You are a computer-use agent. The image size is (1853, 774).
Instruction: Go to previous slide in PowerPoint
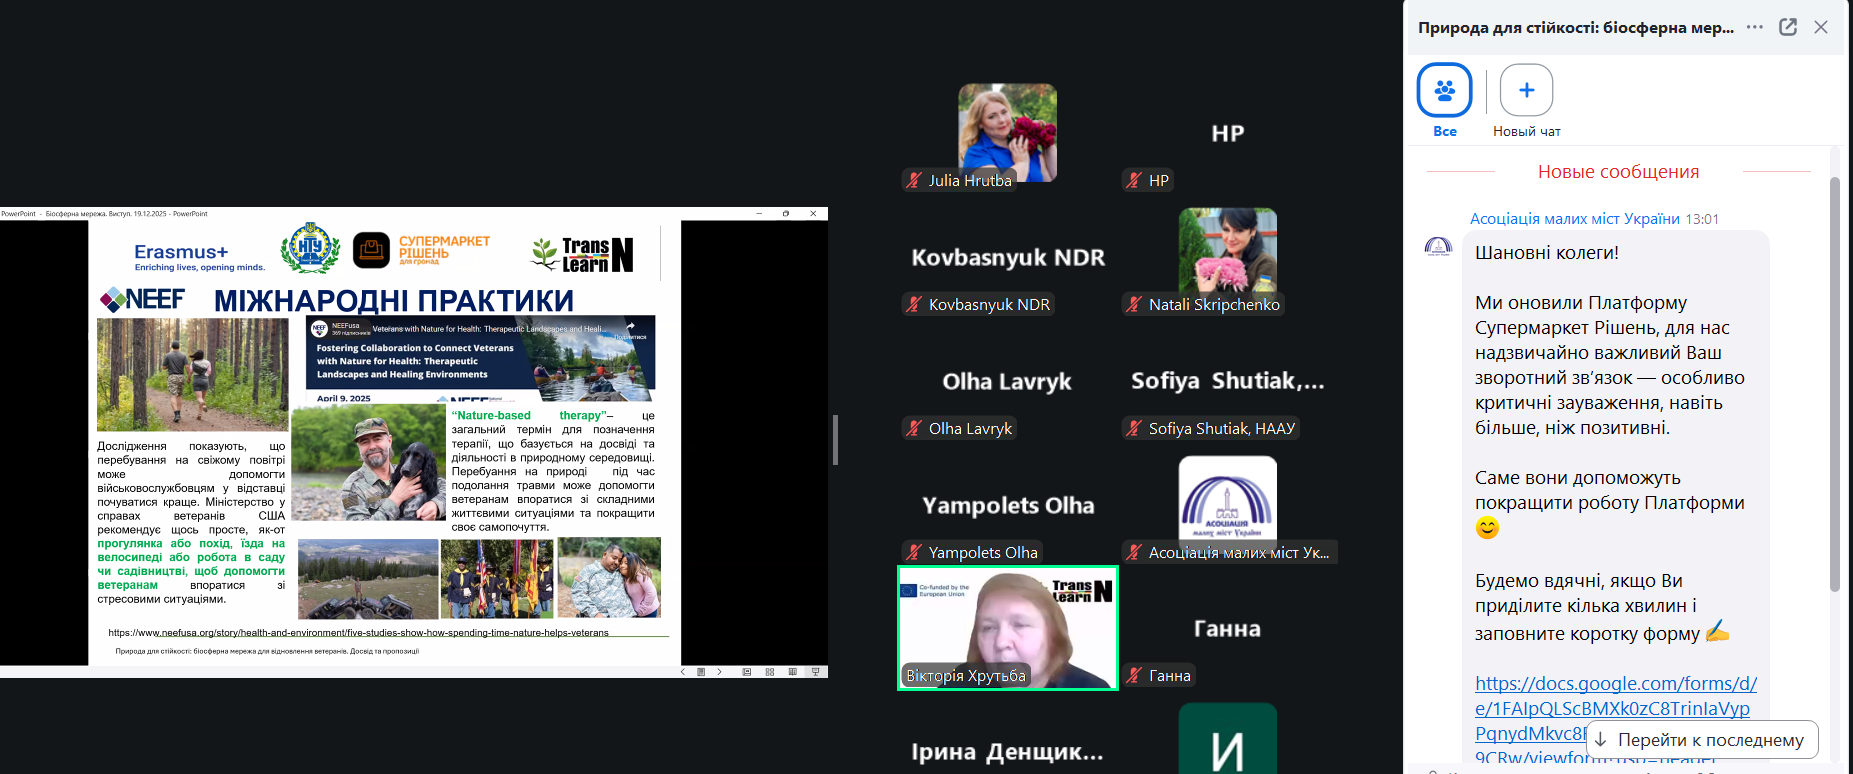coord(683,672)
